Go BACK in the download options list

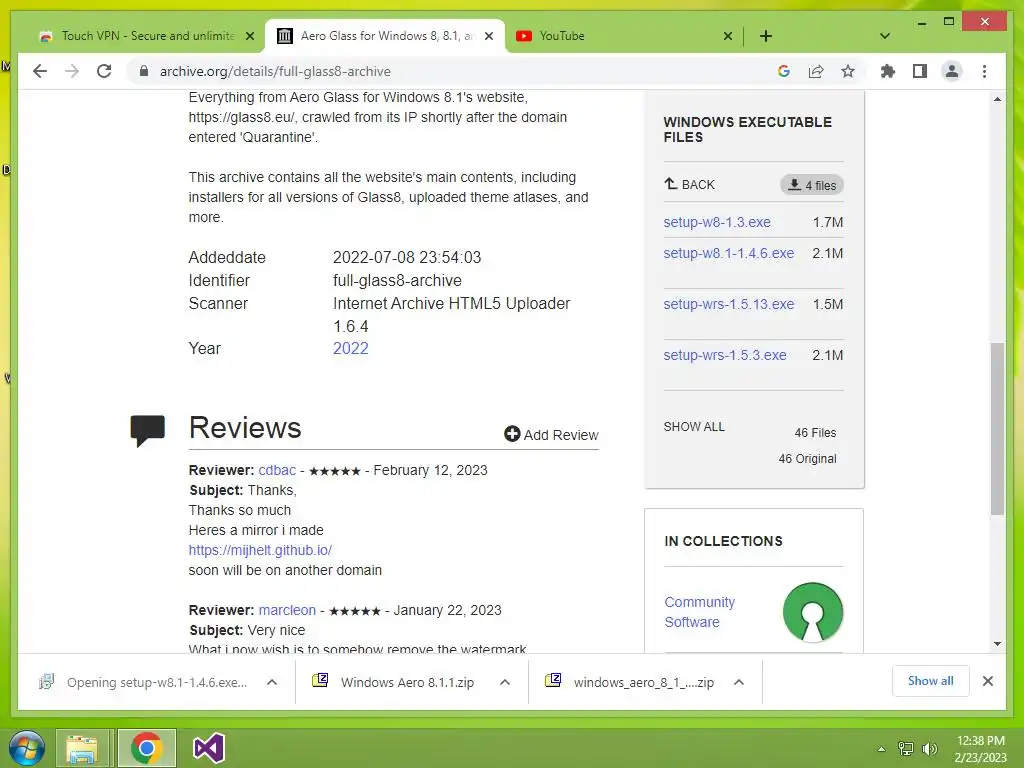tap(689, 184)
